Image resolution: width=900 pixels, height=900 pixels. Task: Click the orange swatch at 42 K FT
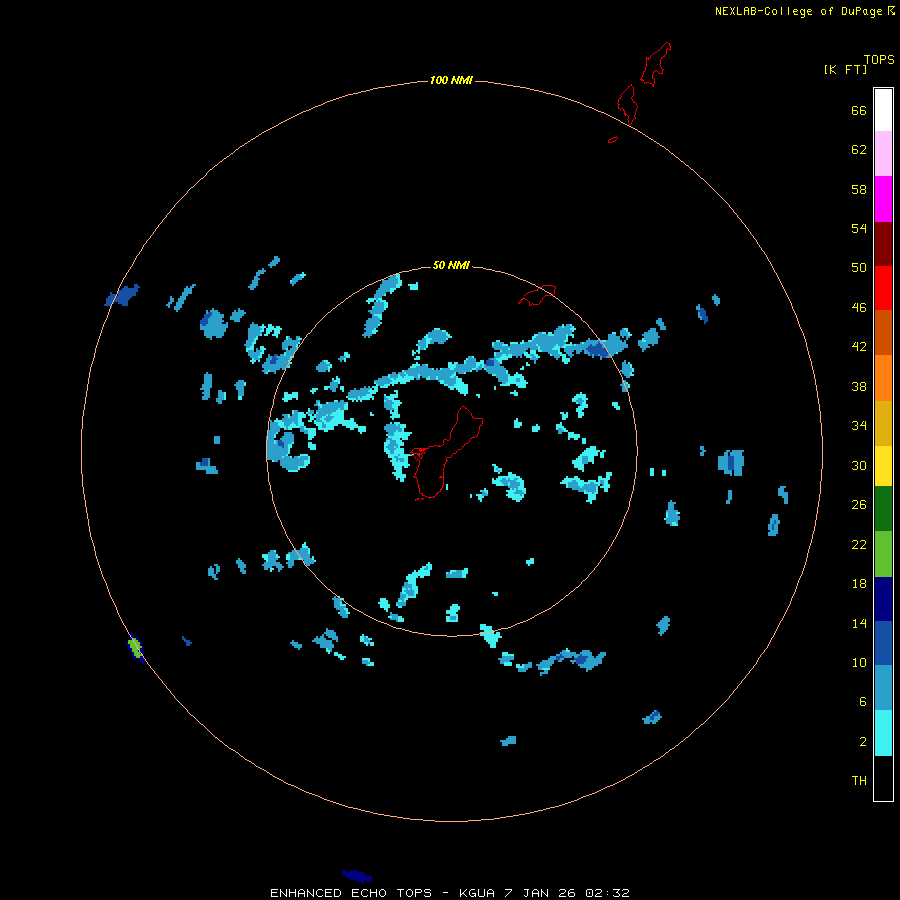(x=883, y=377)
